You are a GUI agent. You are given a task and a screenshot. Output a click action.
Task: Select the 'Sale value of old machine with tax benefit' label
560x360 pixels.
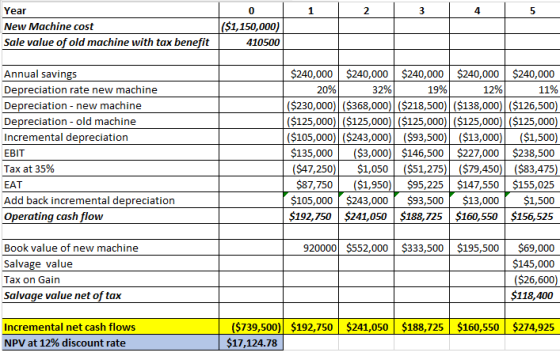tap(106, 42)
